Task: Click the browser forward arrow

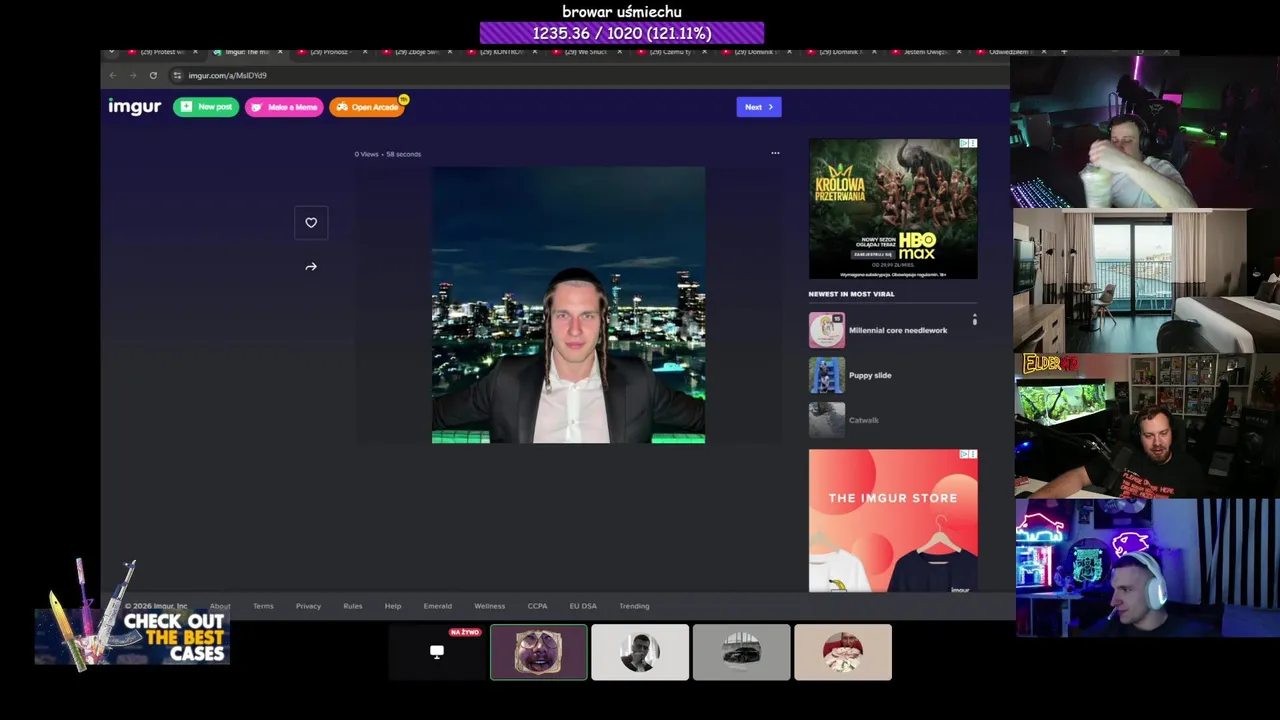Action: tap(132, 75)
